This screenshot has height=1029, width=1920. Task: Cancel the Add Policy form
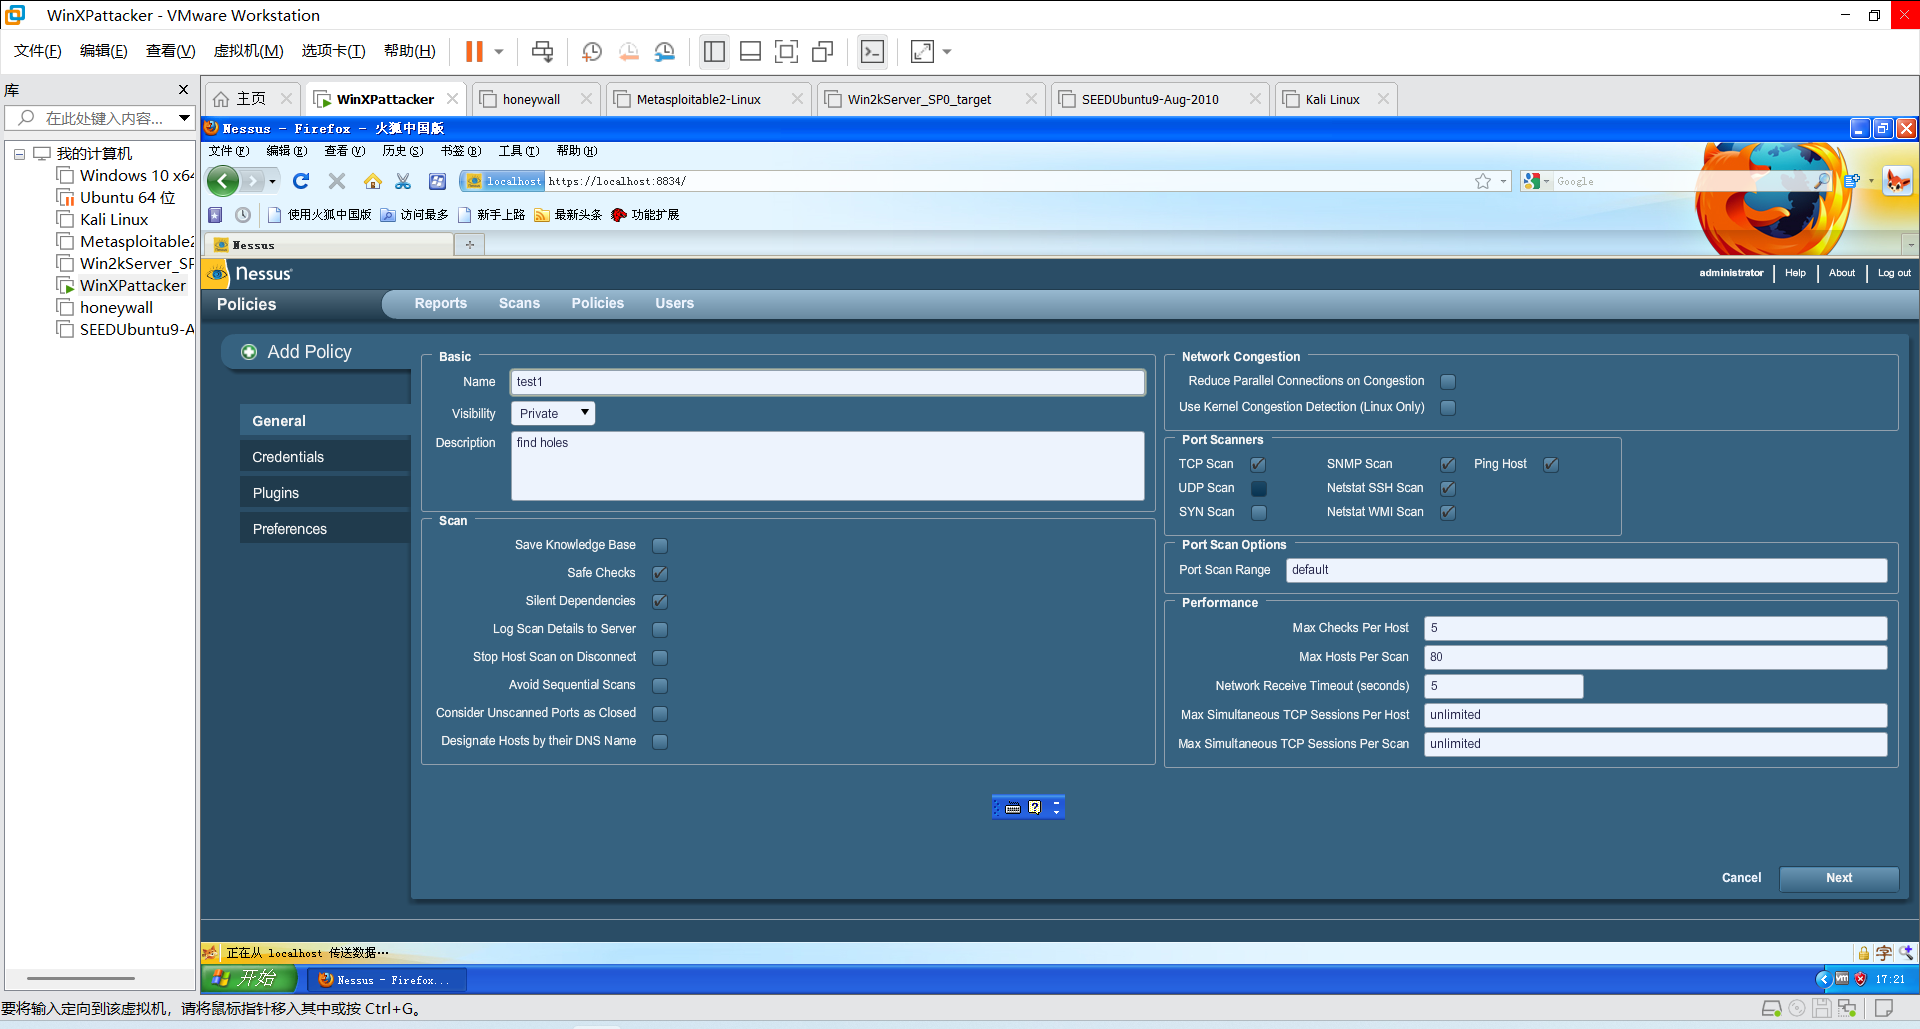pos(1741,878)
